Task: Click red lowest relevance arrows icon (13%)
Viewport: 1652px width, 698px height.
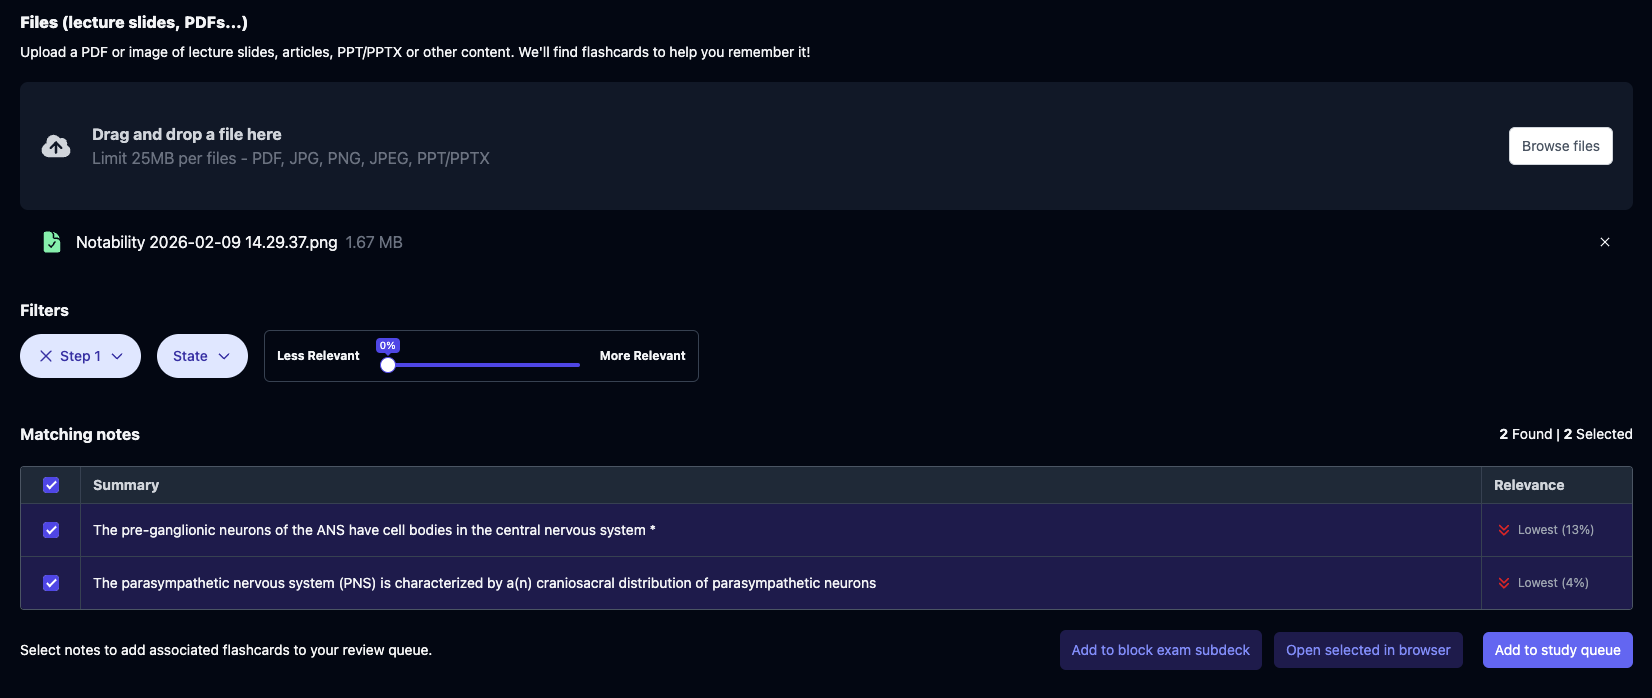Action: 1503,530
